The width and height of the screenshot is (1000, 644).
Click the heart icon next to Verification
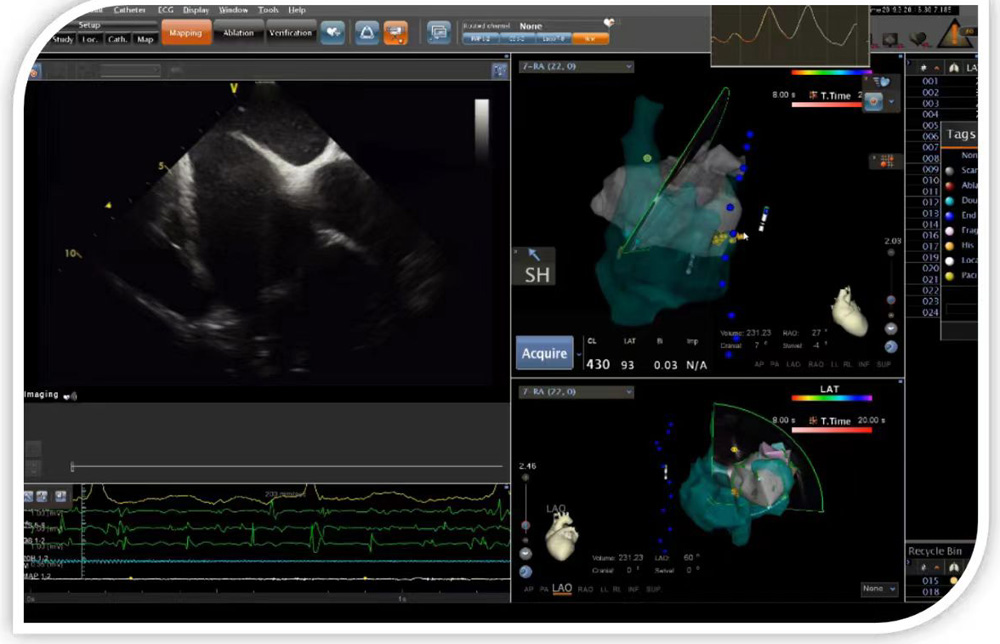tap(334, 33)
